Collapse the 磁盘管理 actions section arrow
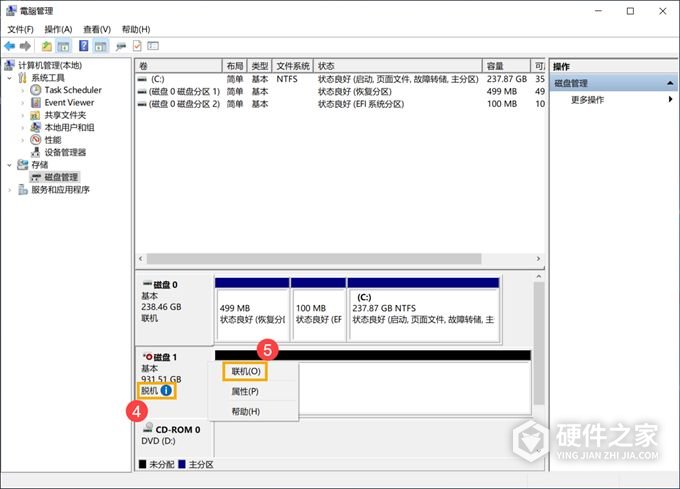 670,83
